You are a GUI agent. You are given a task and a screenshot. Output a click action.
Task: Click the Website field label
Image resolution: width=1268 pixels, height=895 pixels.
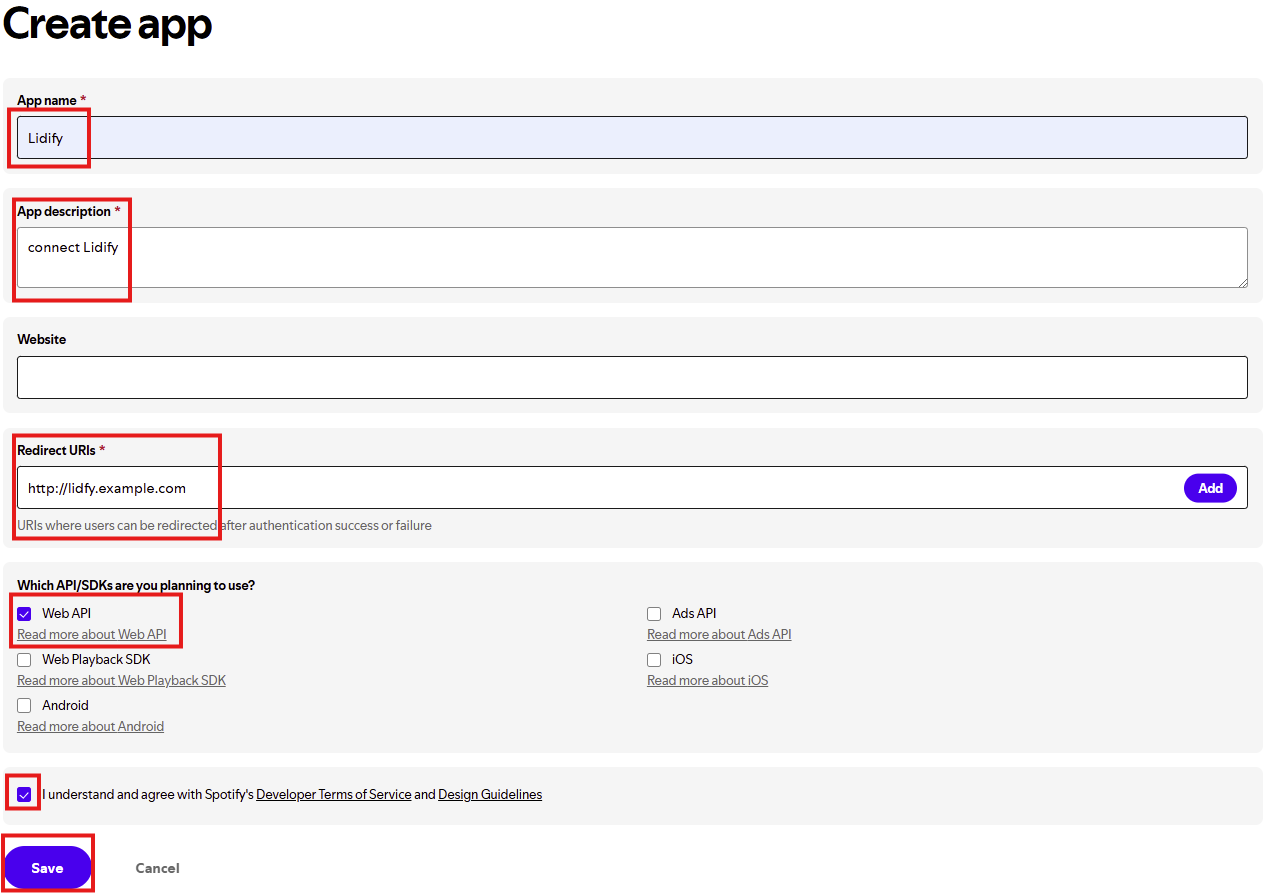click(x=42, y=340)
